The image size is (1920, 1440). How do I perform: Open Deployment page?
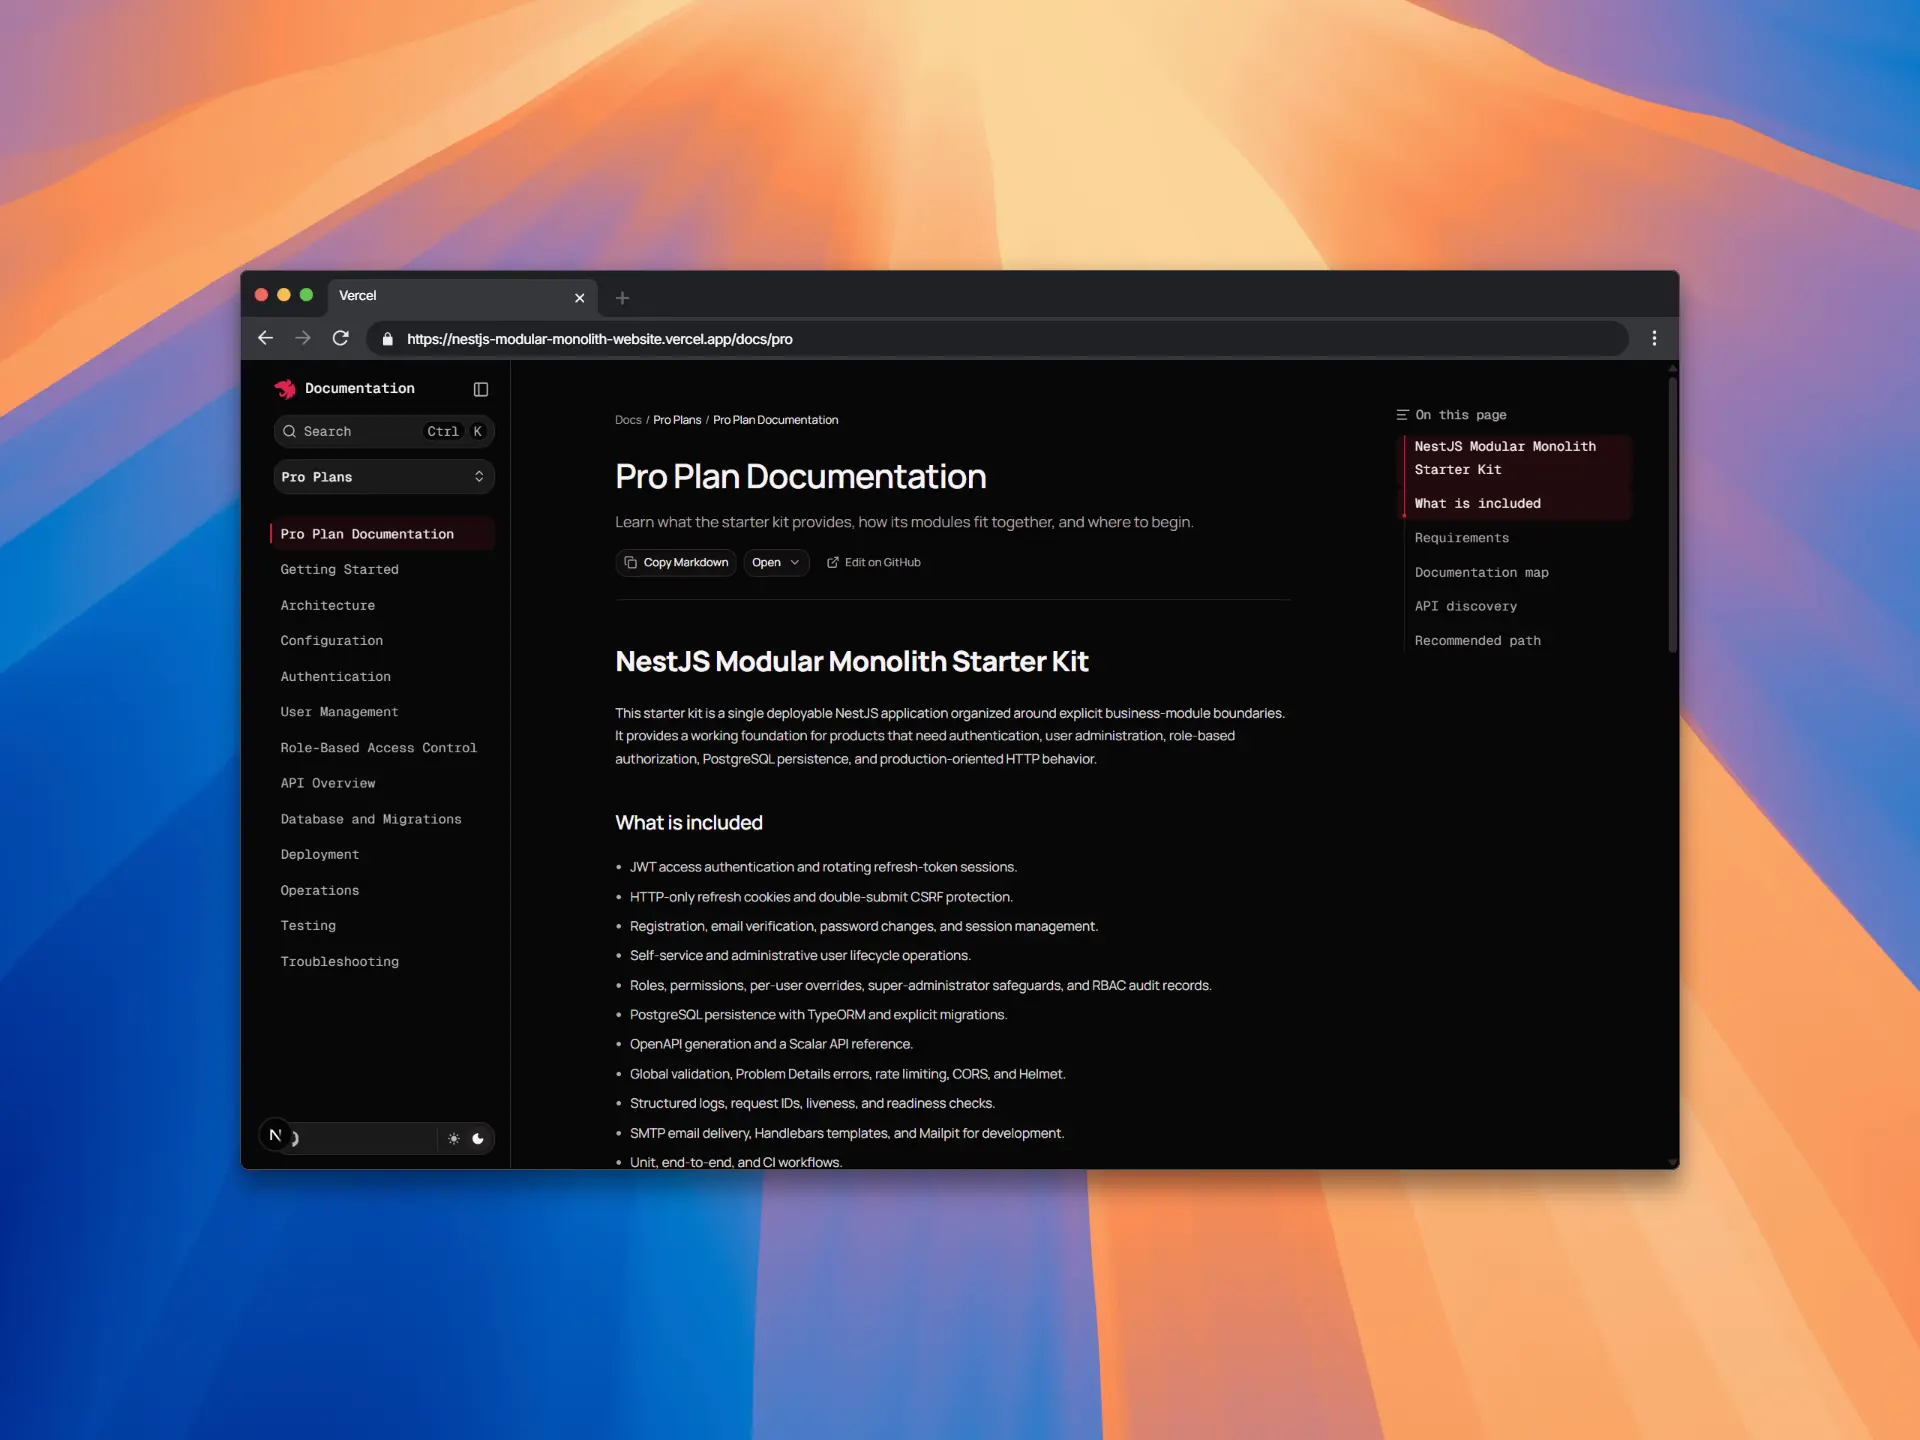coord(319,855)
